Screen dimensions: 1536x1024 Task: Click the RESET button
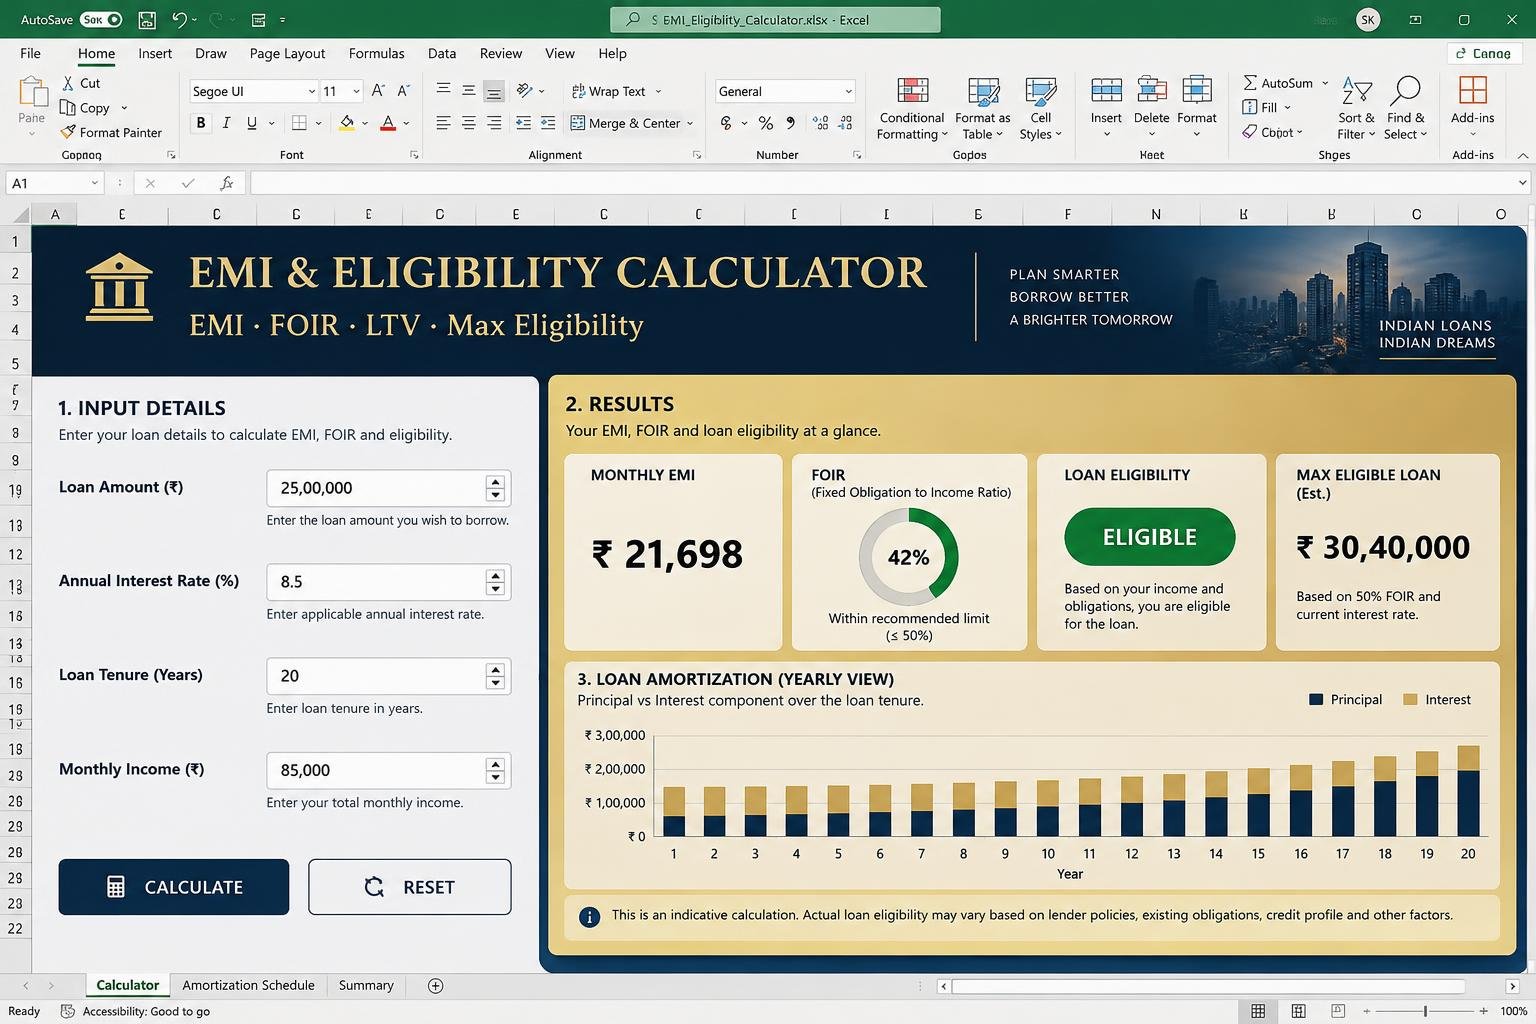pos(410,887)
